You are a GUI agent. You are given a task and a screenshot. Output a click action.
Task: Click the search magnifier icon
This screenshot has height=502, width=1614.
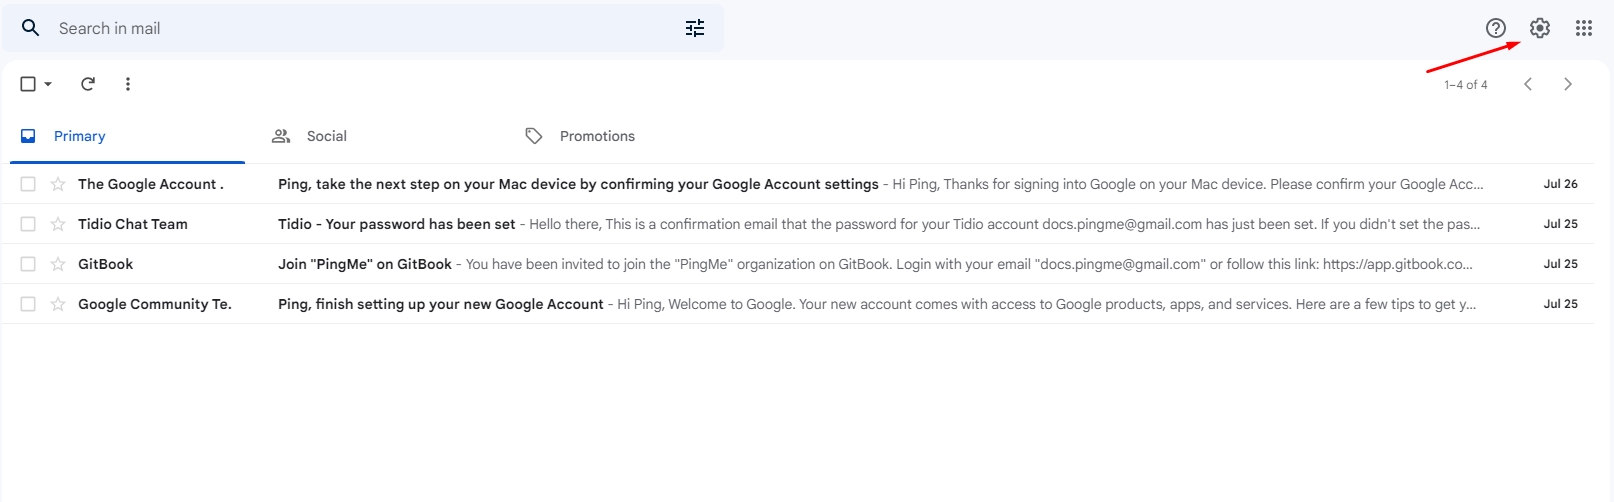coord(31,28)
